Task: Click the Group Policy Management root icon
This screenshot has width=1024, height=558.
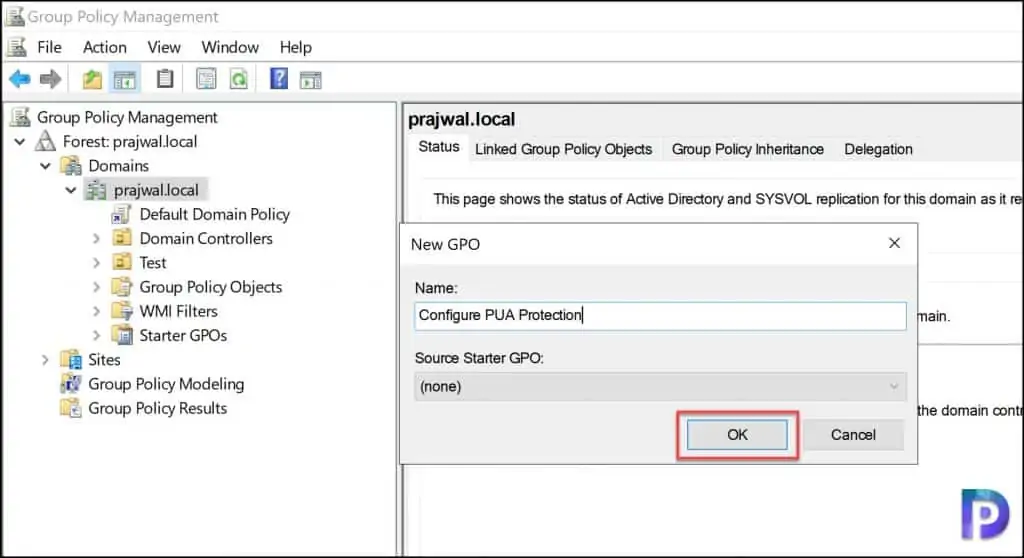Action: click(x=21, y=118)
